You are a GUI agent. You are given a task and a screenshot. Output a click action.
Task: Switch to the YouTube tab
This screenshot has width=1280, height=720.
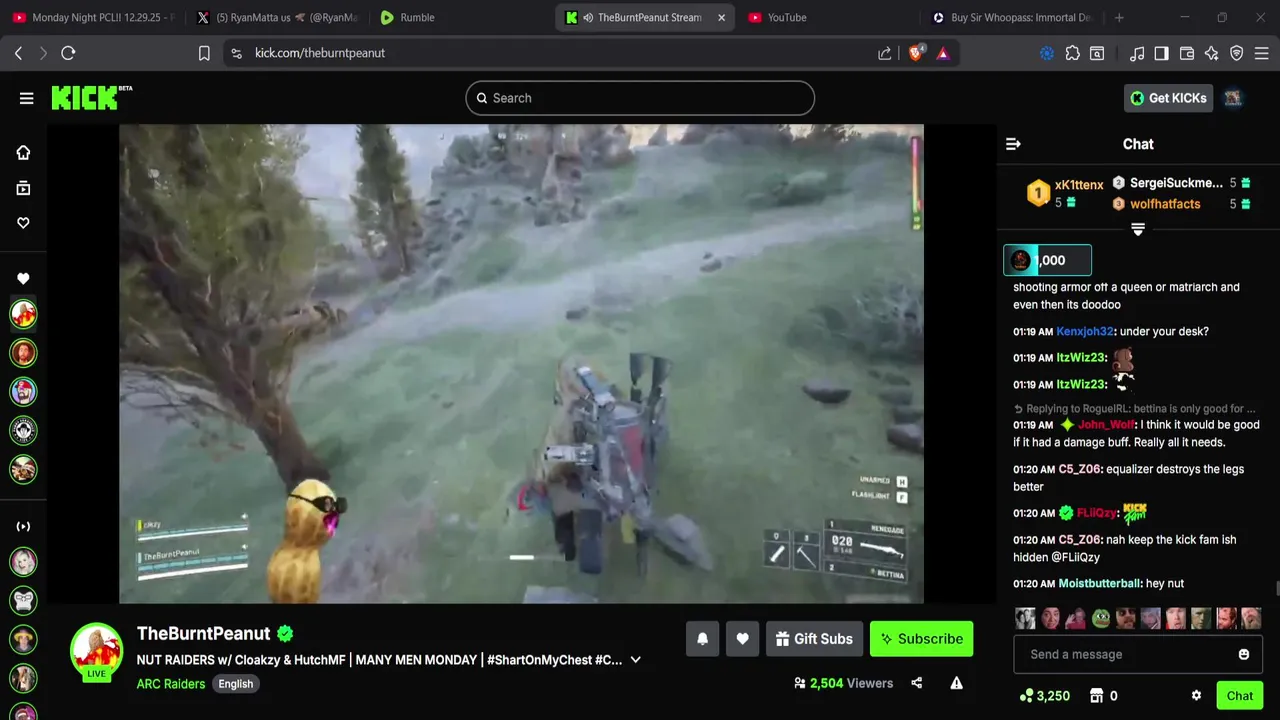[x=827, y=17]
